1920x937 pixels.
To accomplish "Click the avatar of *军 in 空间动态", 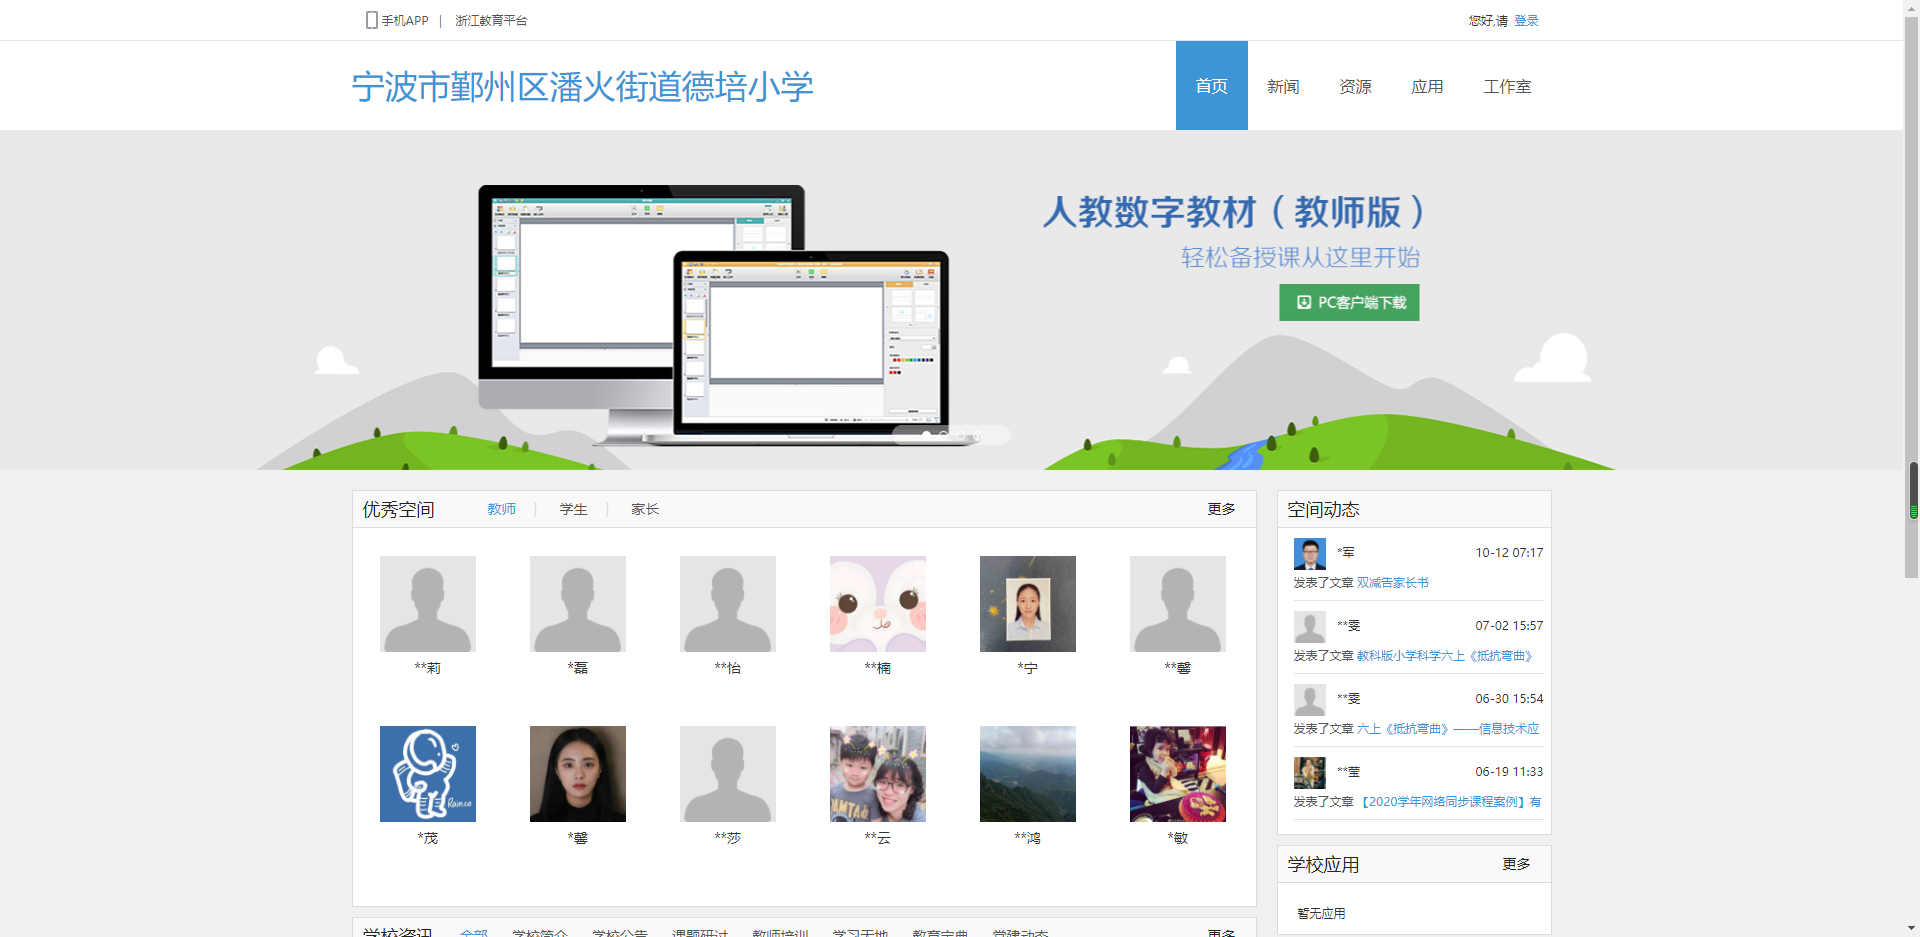I will click(x=1309, y=553).
